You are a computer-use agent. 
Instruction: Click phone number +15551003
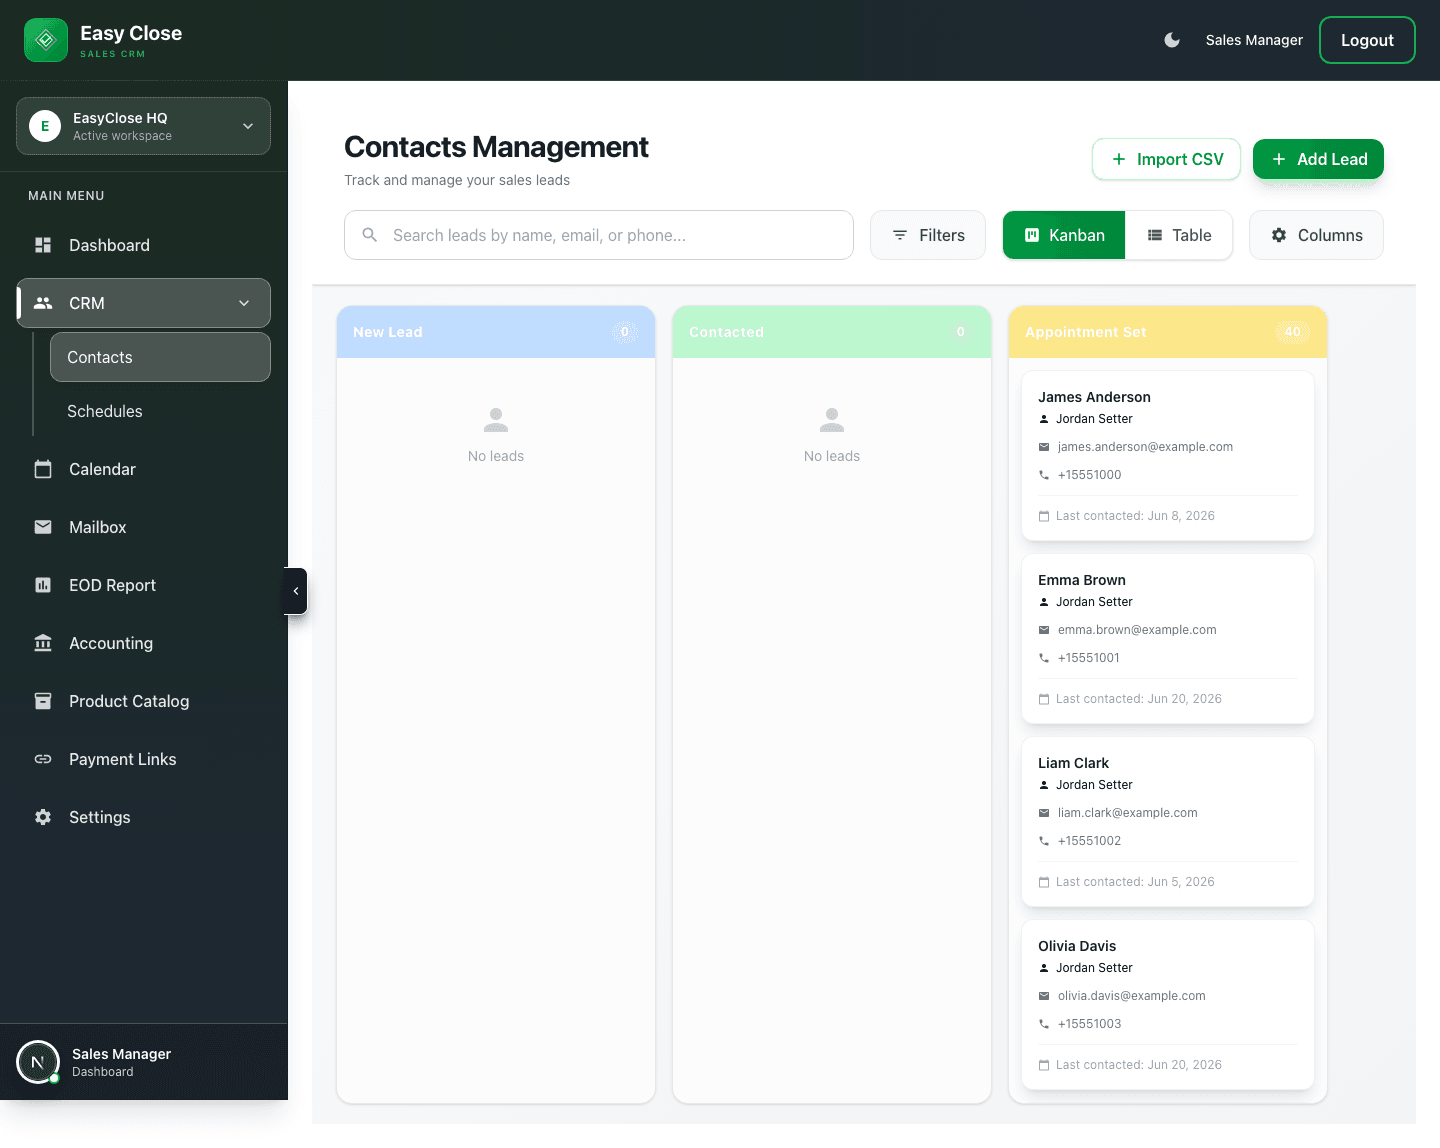[1090, 1024]
